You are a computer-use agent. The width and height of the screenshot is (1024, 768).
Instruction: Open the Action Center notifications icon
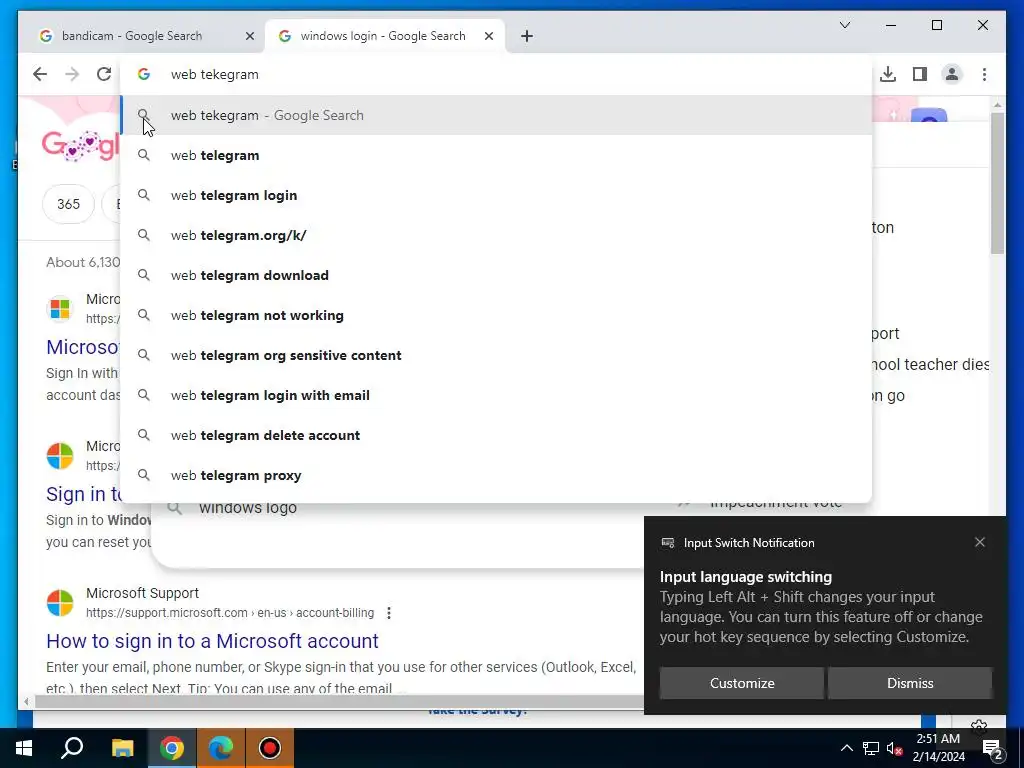[993, 748]
